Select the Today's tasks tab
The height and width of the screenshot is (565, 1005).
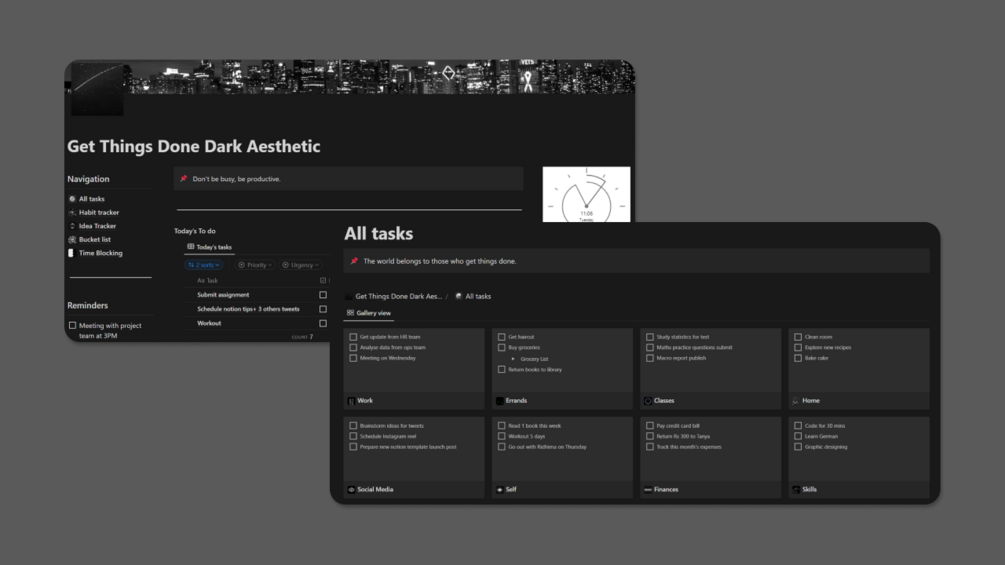point(210,247)
